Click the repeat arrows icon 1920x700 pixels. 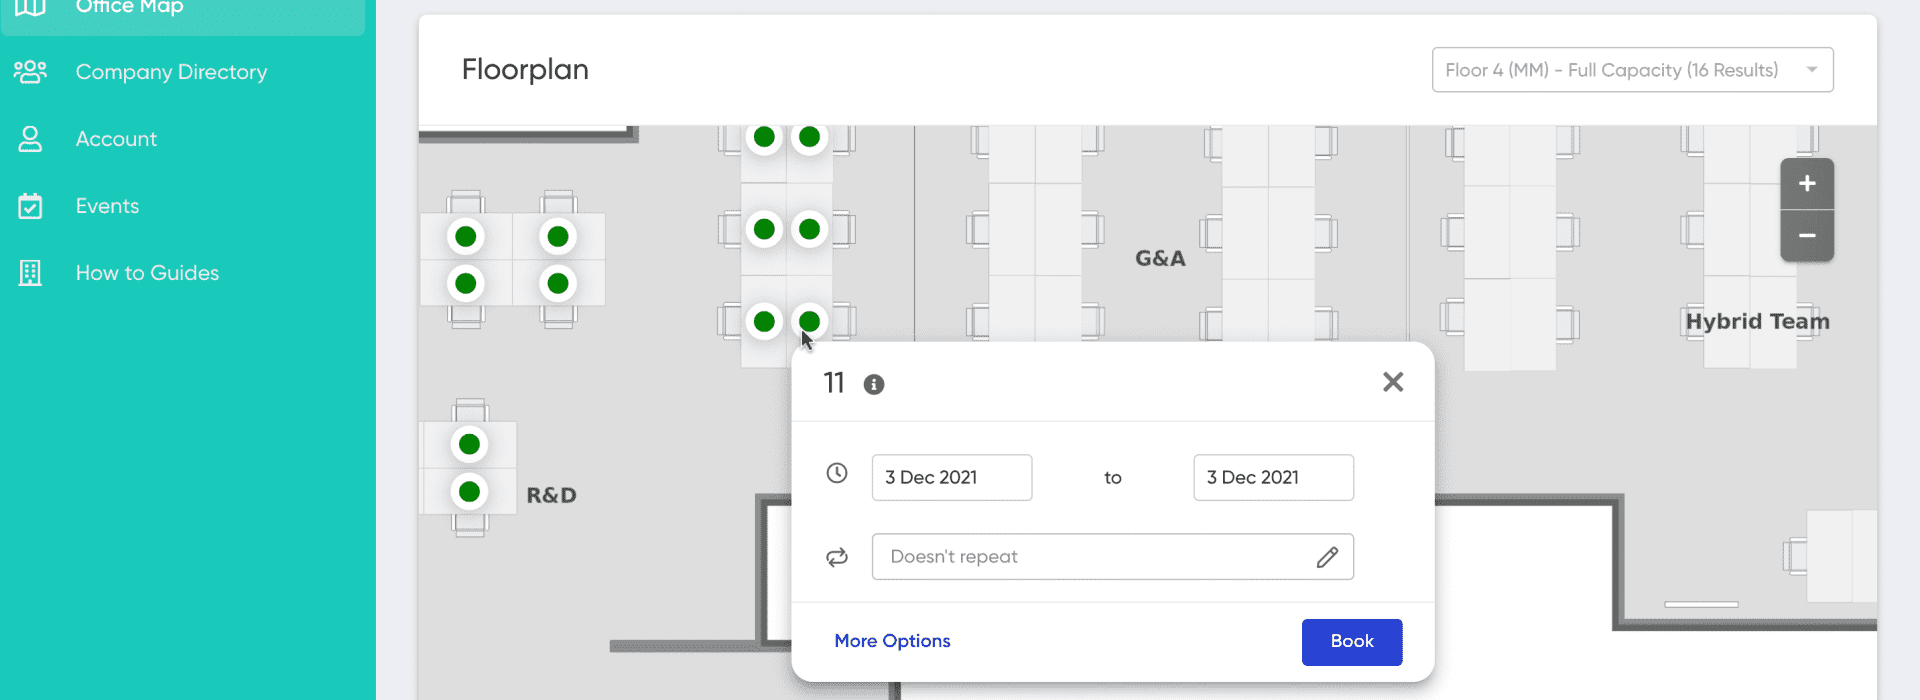pos(837,557)
